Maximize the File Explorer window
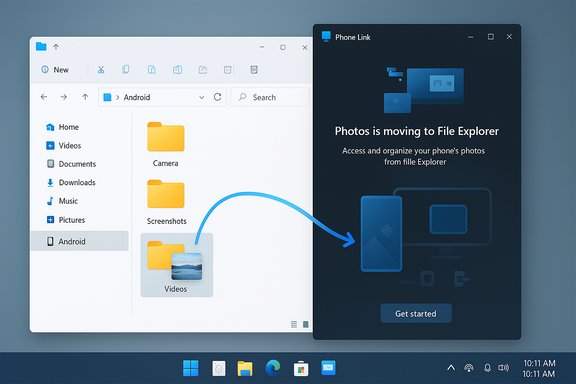 (283, 47)
